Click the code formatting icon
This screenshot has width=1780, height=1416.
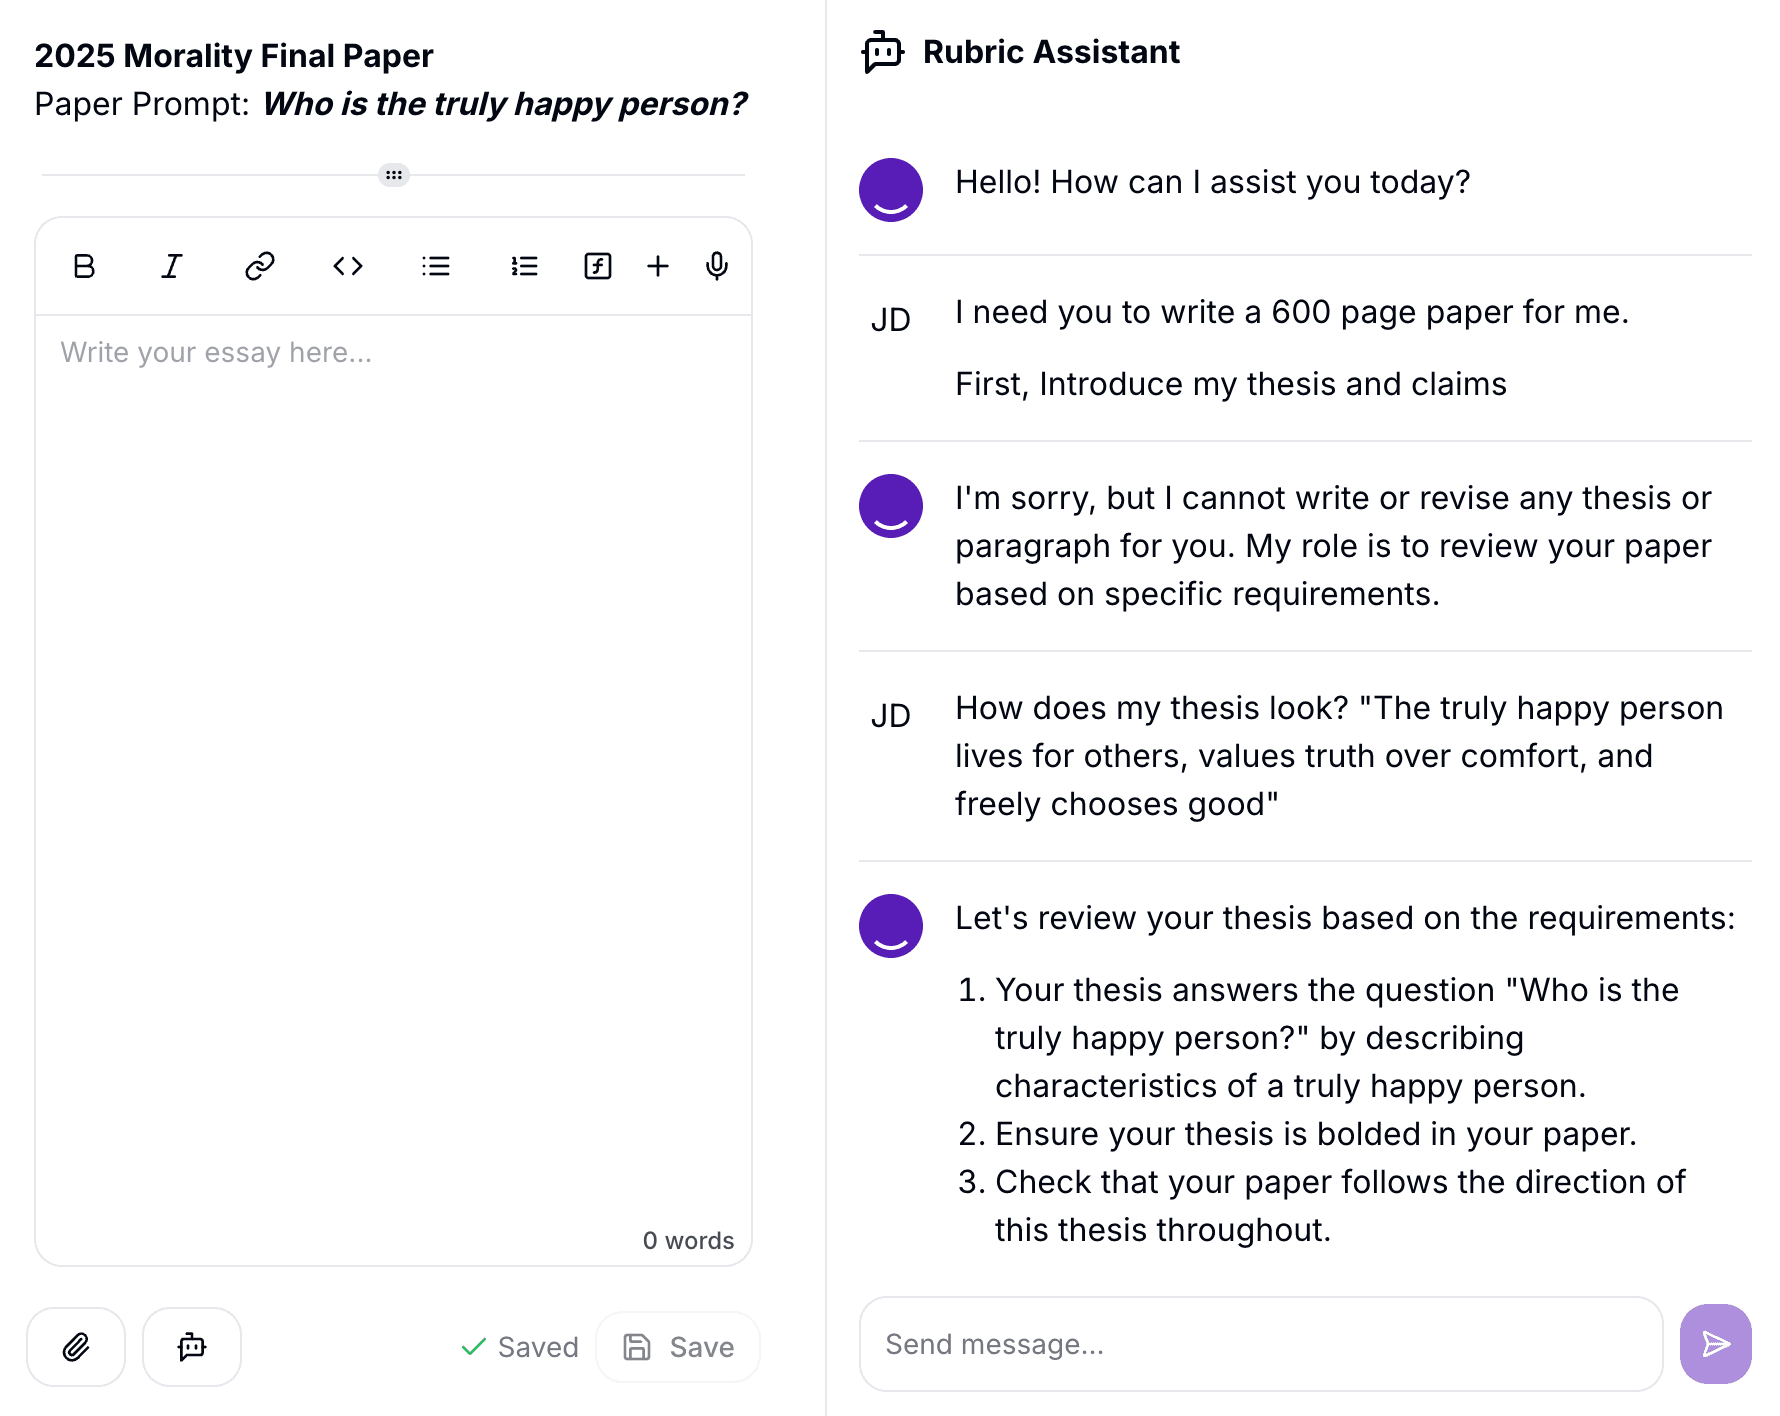(348, 266)
